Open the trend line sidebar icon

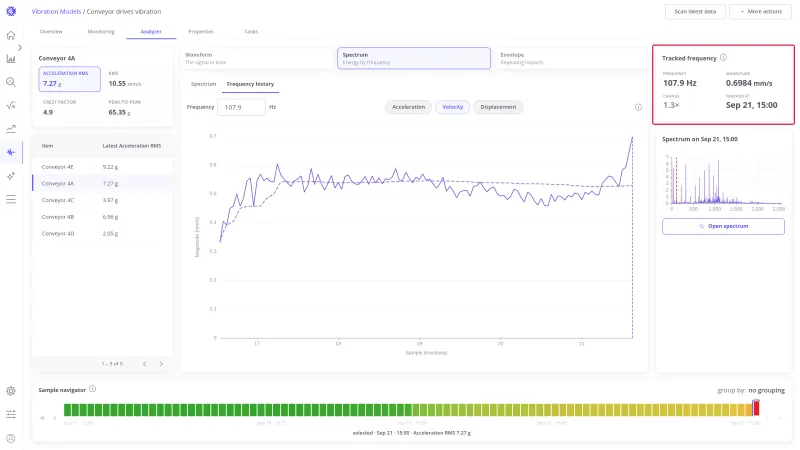tap(11, 129)
